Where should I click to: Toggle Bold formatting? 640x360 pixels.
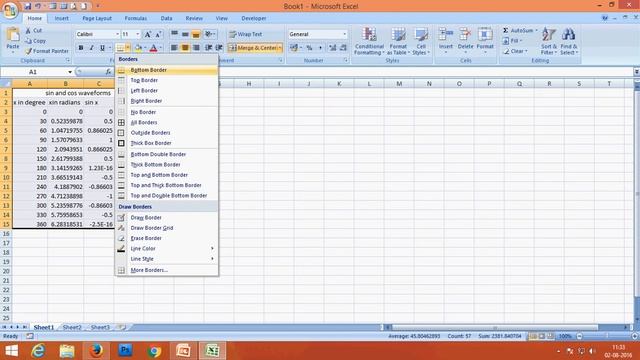(x=81, y=48)
